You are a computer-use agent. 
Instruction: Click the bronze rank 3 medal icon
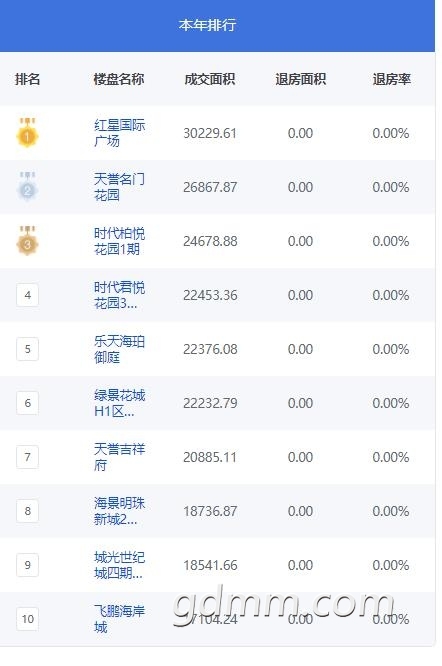(28, 241)
